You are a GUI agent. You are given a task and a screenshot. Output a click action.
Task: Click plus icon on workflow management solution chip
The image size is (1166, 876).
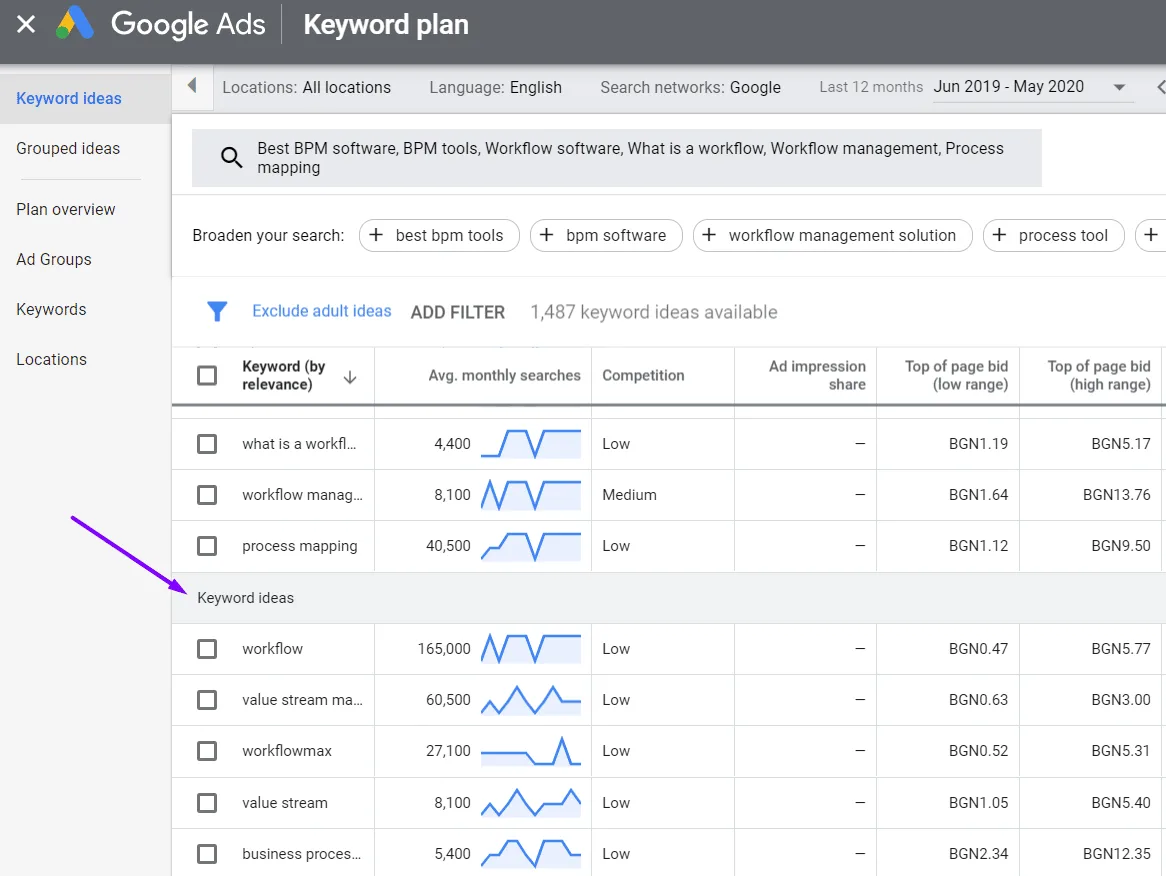709,235
